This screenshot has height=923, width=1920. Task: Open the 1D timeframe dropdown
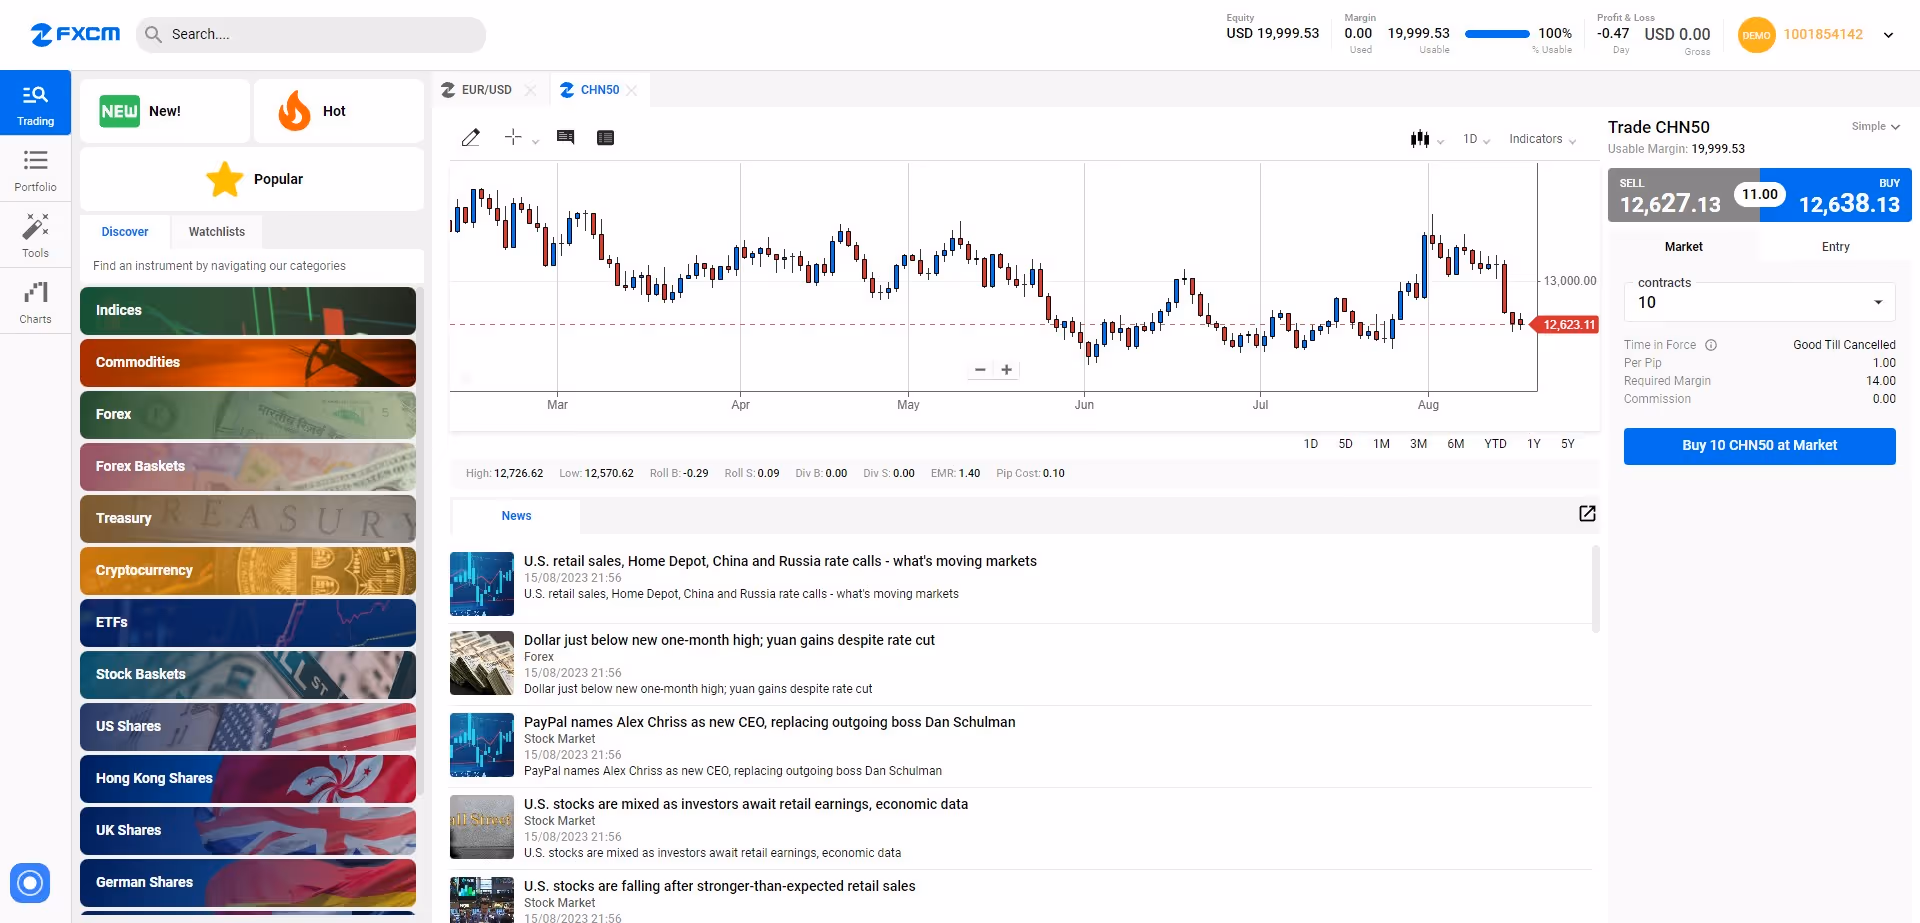pyautogui.click(x=1476, y=139)
